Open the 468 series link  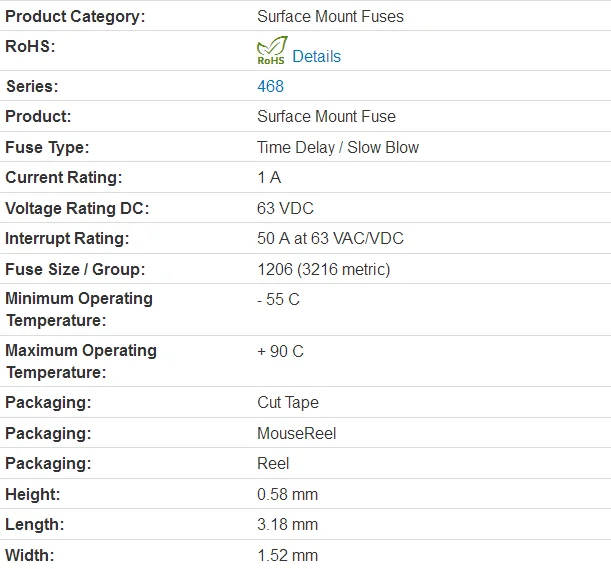point(270,87)
